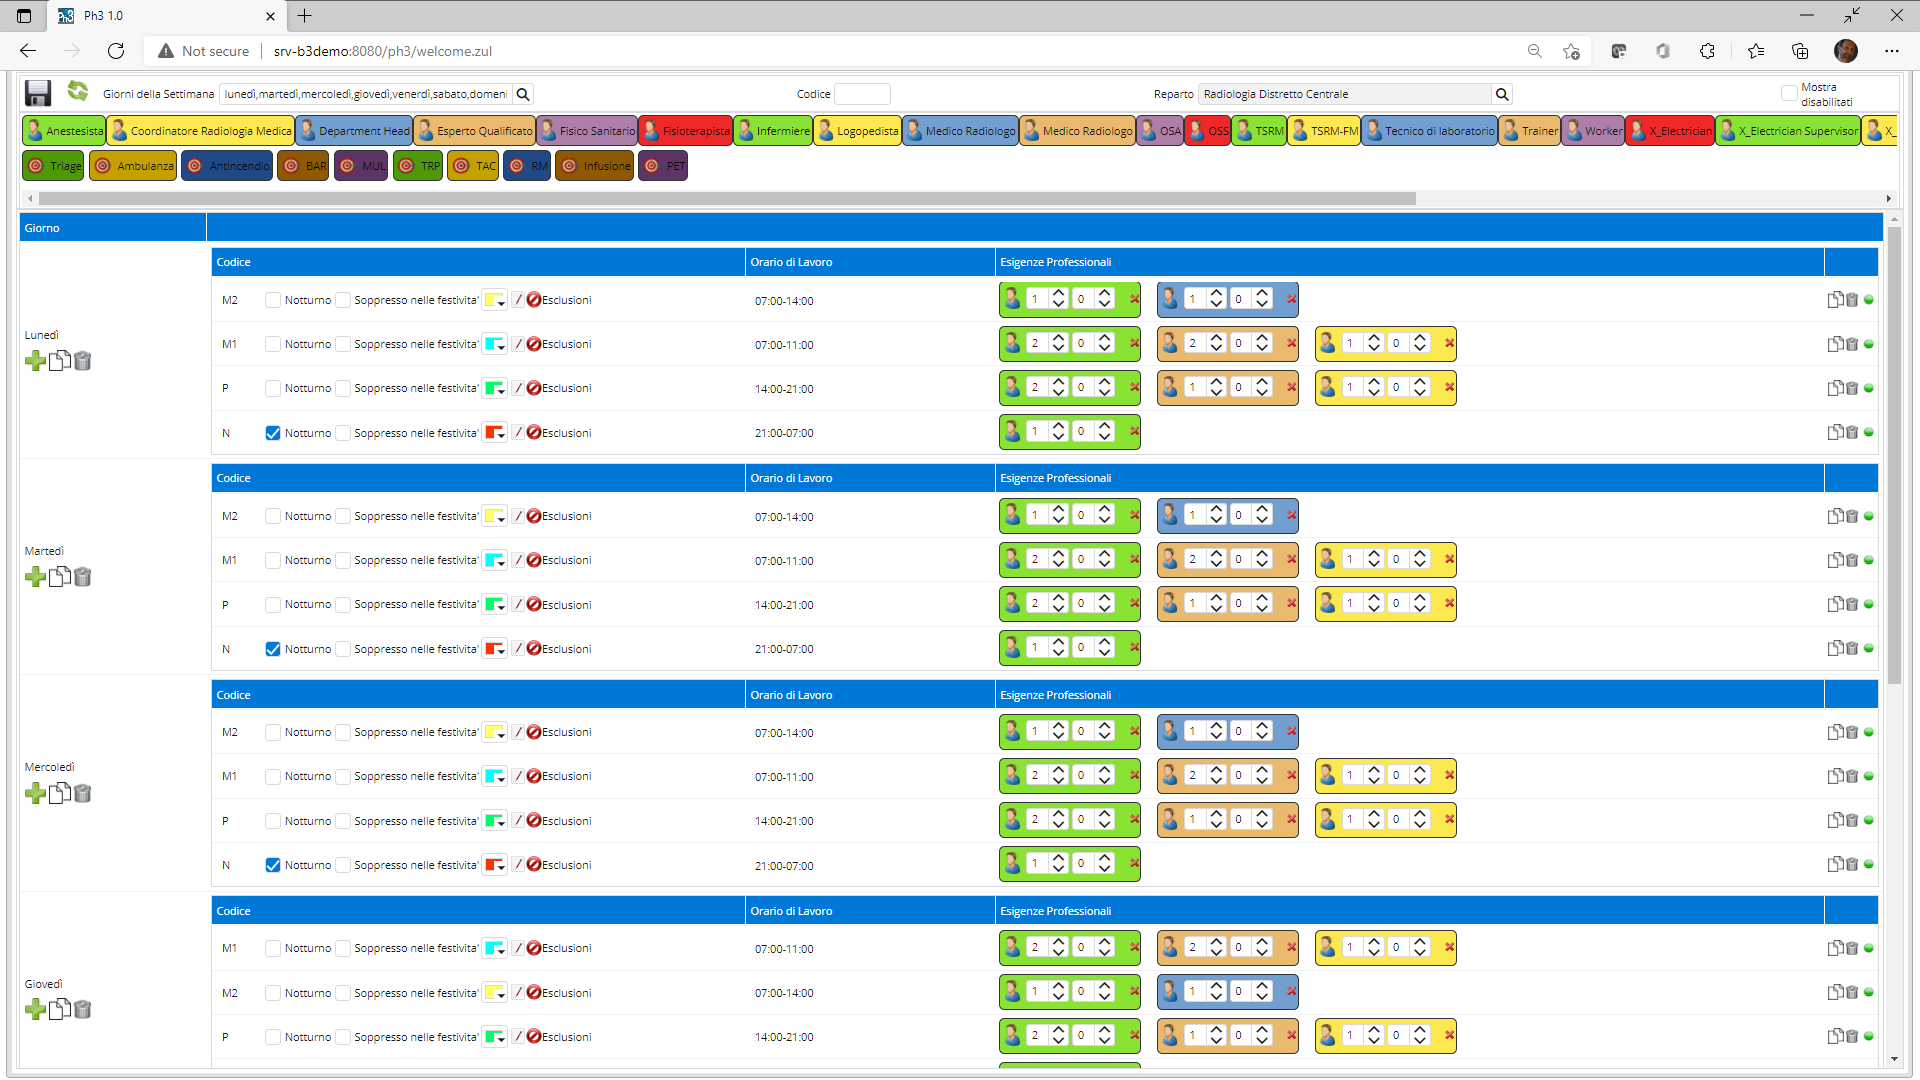1920x1080 pixels.
Task: Click the green status dot on Martedì M1
Action: (1869, 560)
